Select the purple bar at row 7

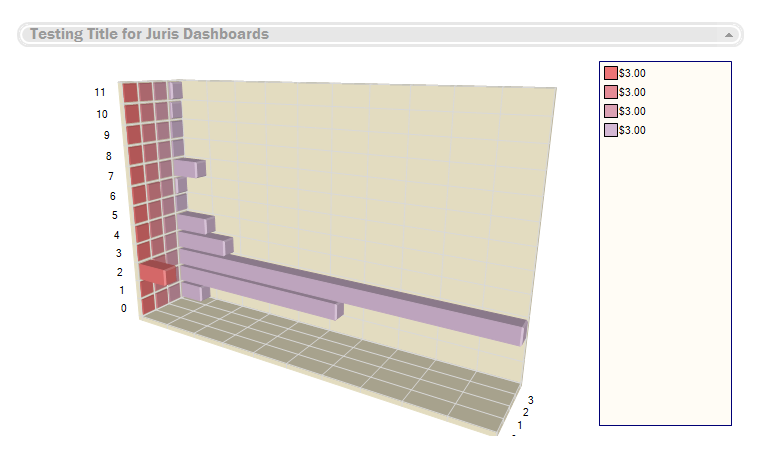click(188, 167)
